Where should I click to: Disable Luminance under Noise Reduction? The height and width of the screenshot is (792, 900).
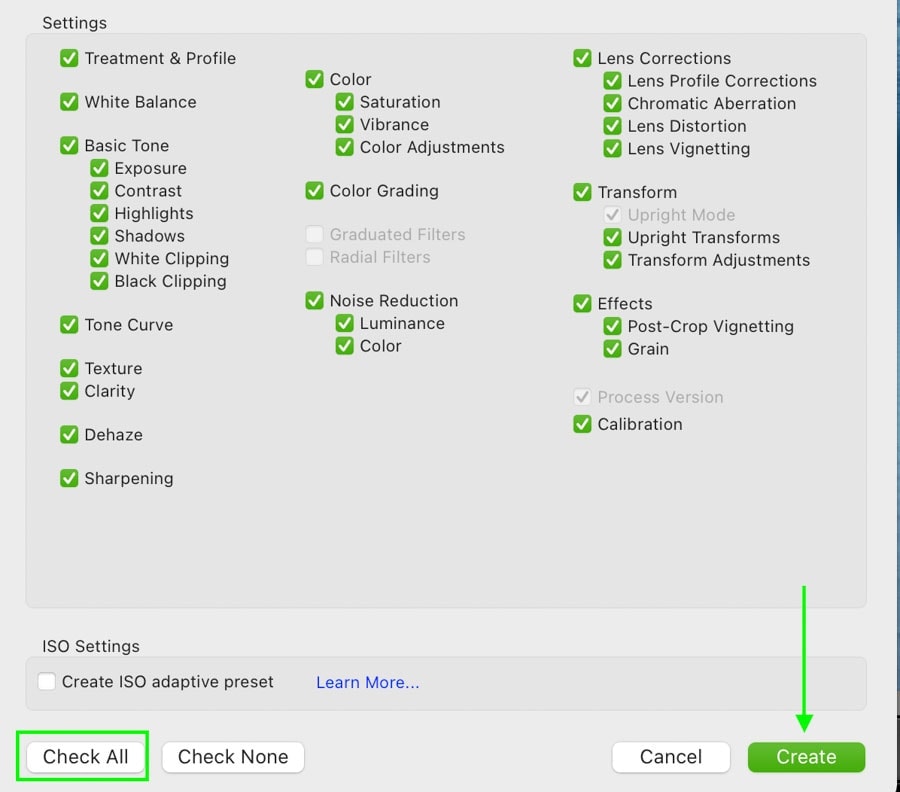point(344,323)
